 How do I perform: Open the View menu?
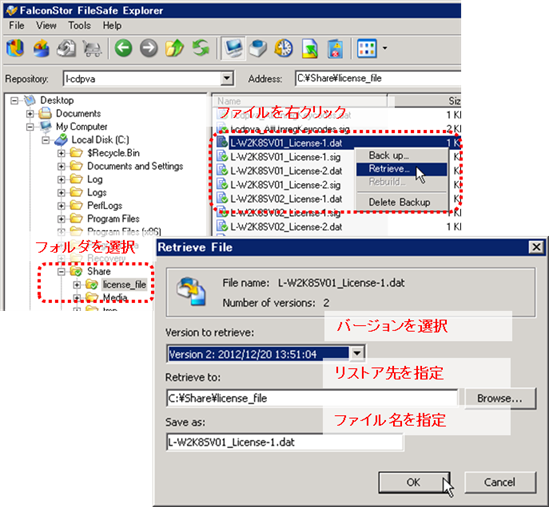46,26
